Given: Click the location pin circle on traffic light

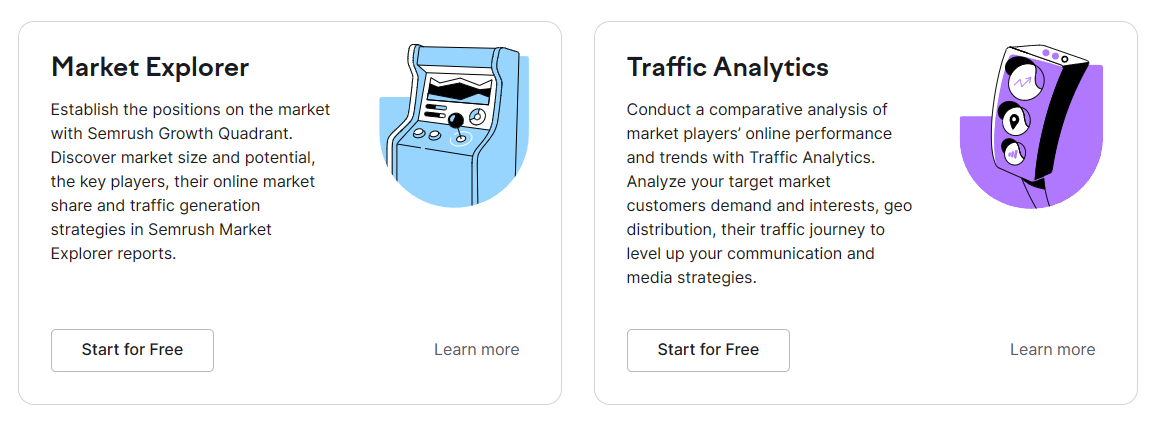Looking at the screenshot, I should tap(1016, 122).
